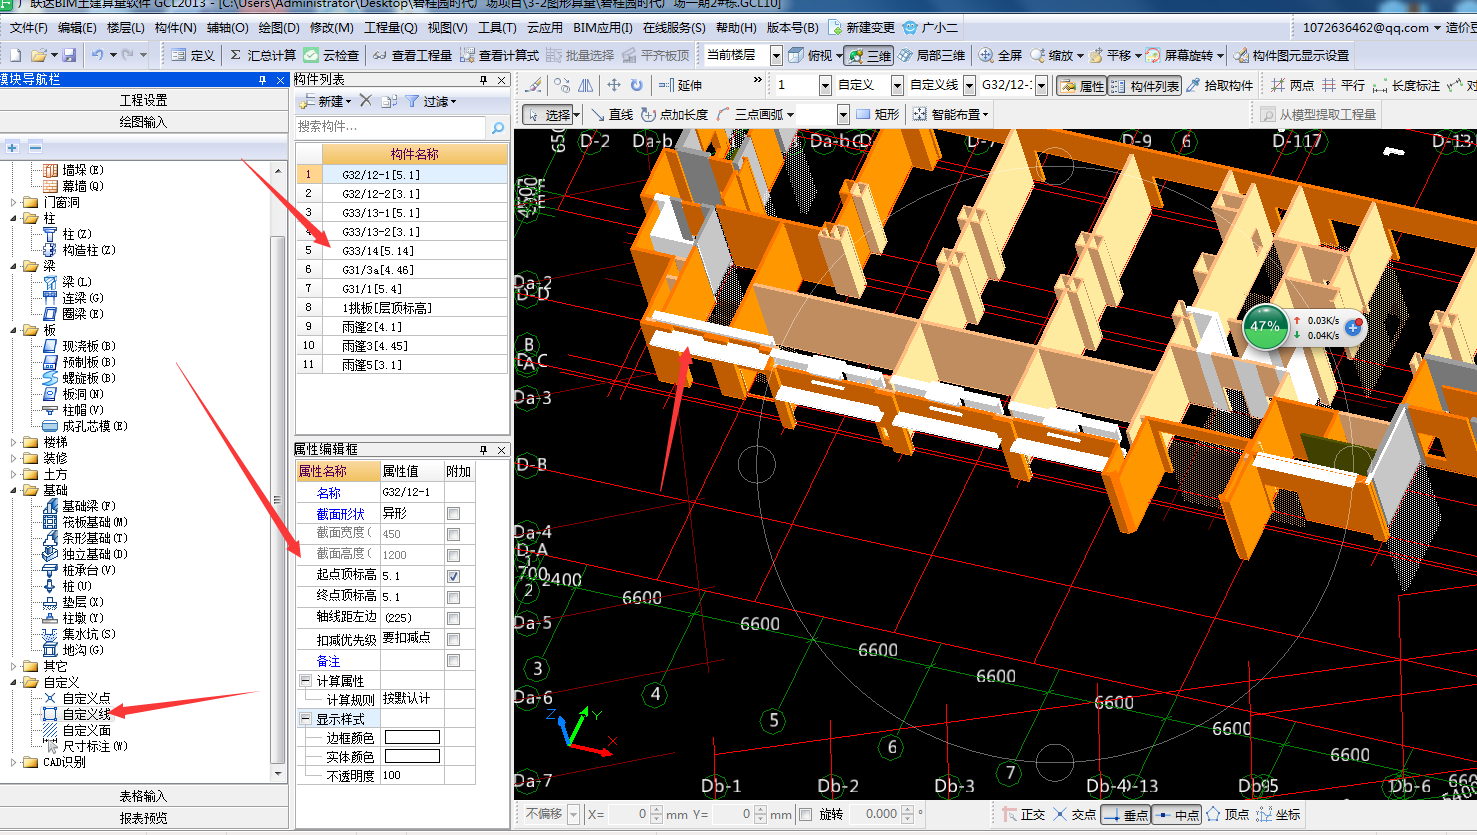Collapse the 计算属性 property group
The height and width of the screenshot is (835, 1477).
(x=306, y=680)
